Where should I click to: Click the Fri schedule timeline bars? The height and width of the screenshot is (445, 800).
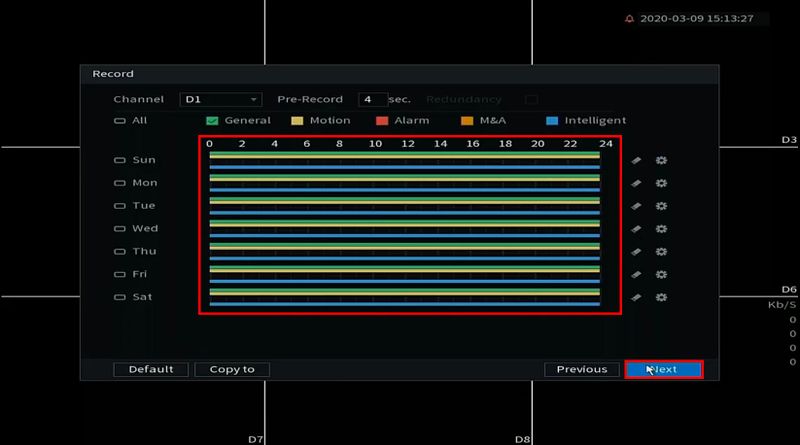click(x=405, y=275)
